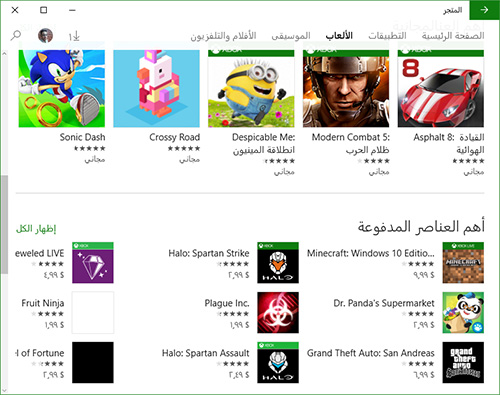Image resolution: width=500 pixels, height=395 pixels.
Task: Open the Halo: Spartan Assault icon
Action: [278, 362]
